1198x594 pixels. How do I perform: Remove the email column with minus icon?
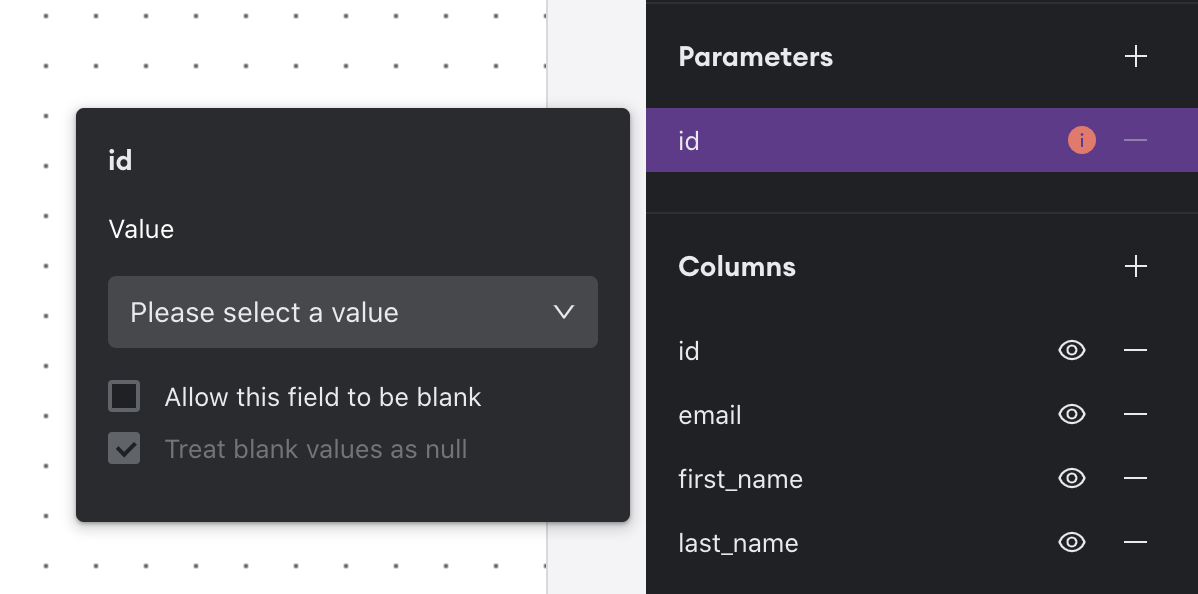(x=1135, y=414)
